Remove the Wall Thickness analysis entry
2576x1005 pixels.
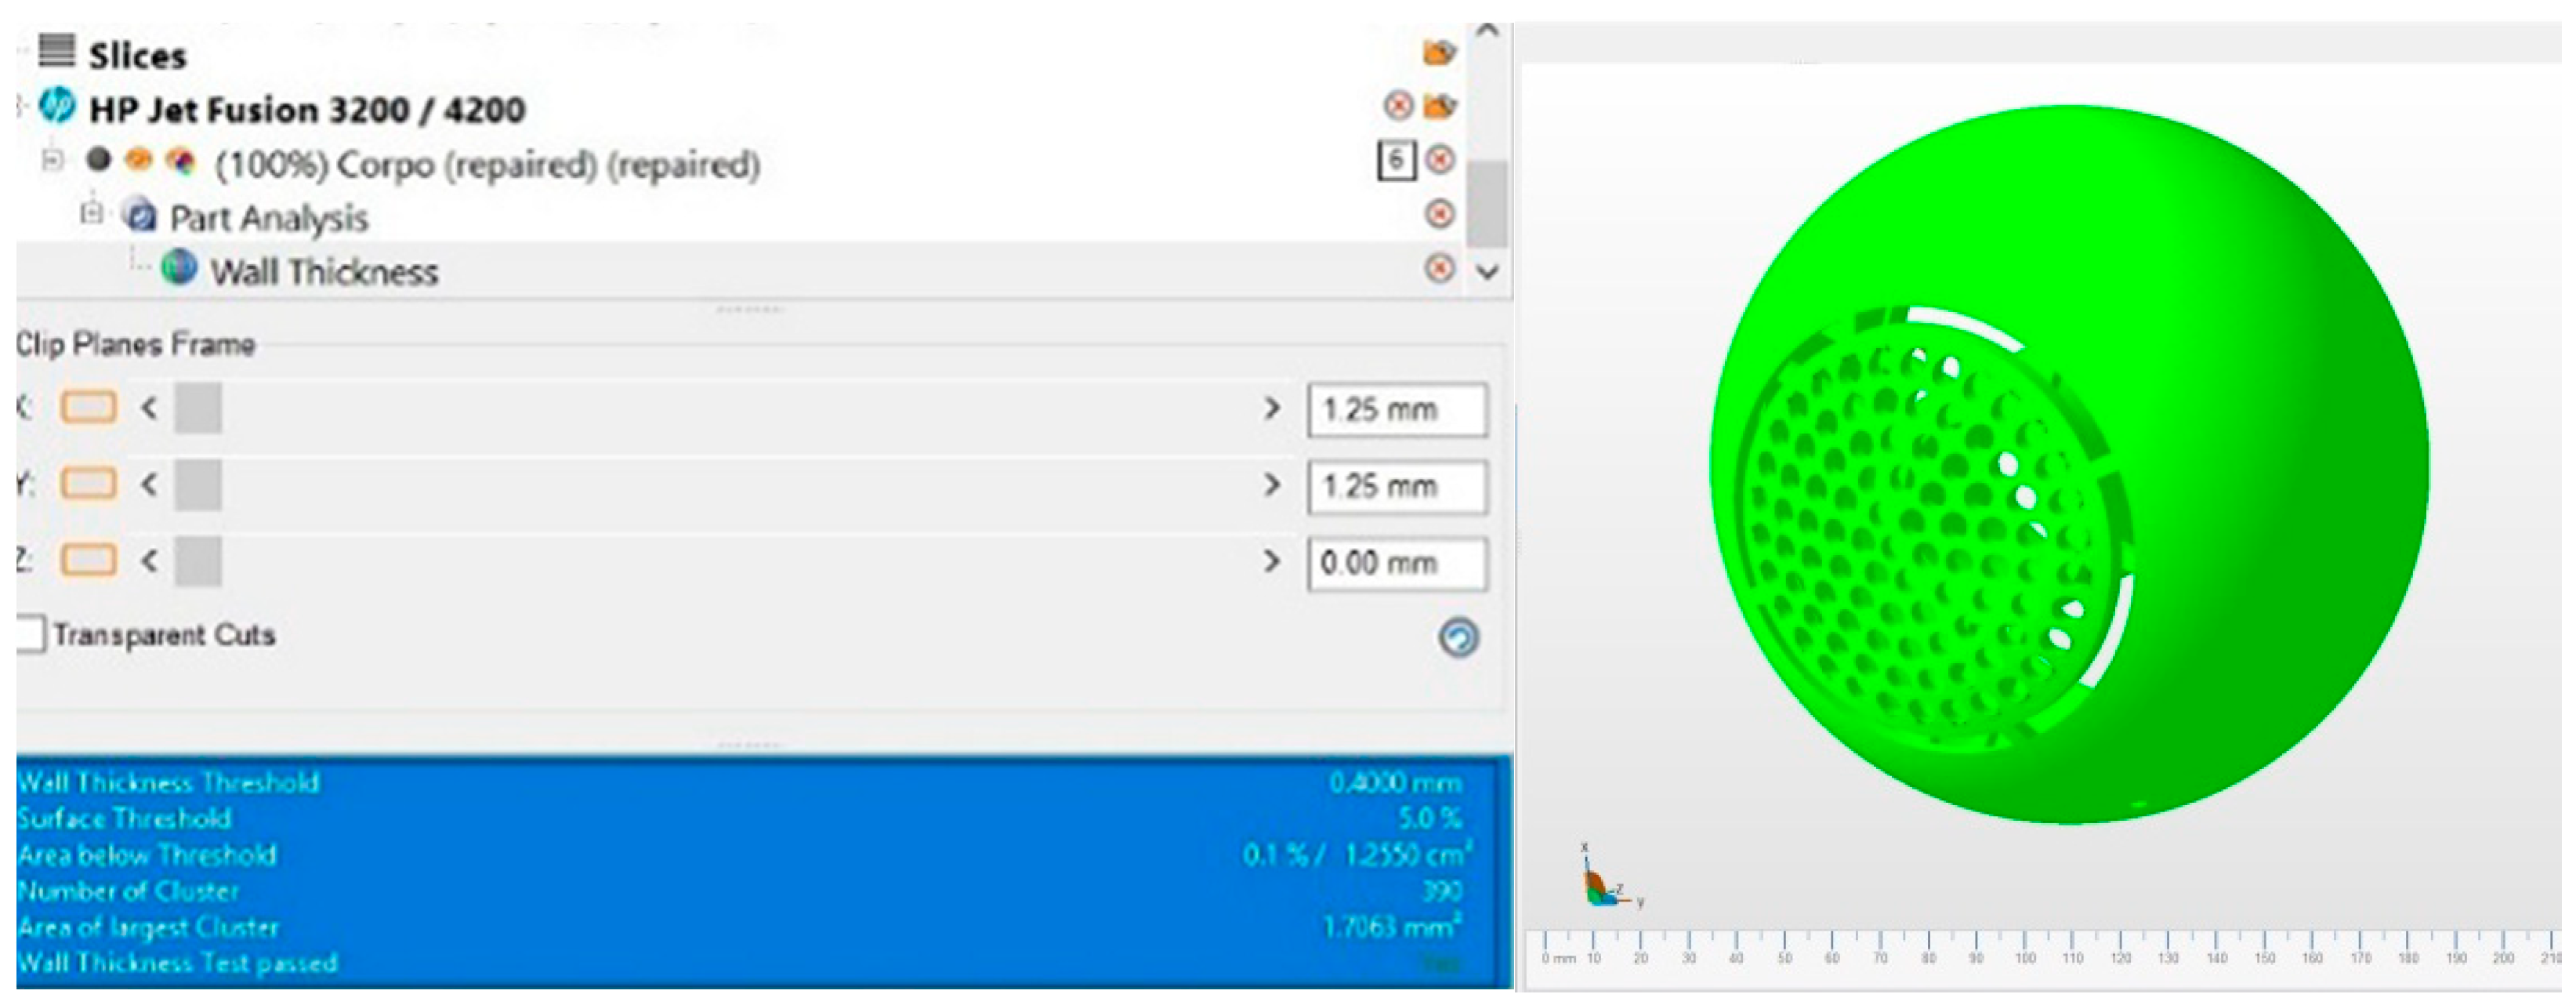point(1439,268)
